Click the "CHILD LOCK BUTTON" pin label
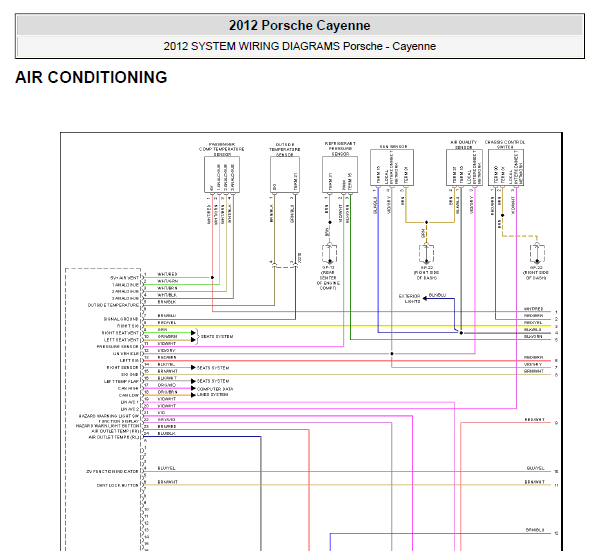The height and width of the screenshot is (551, 603). tap(118, 485)
